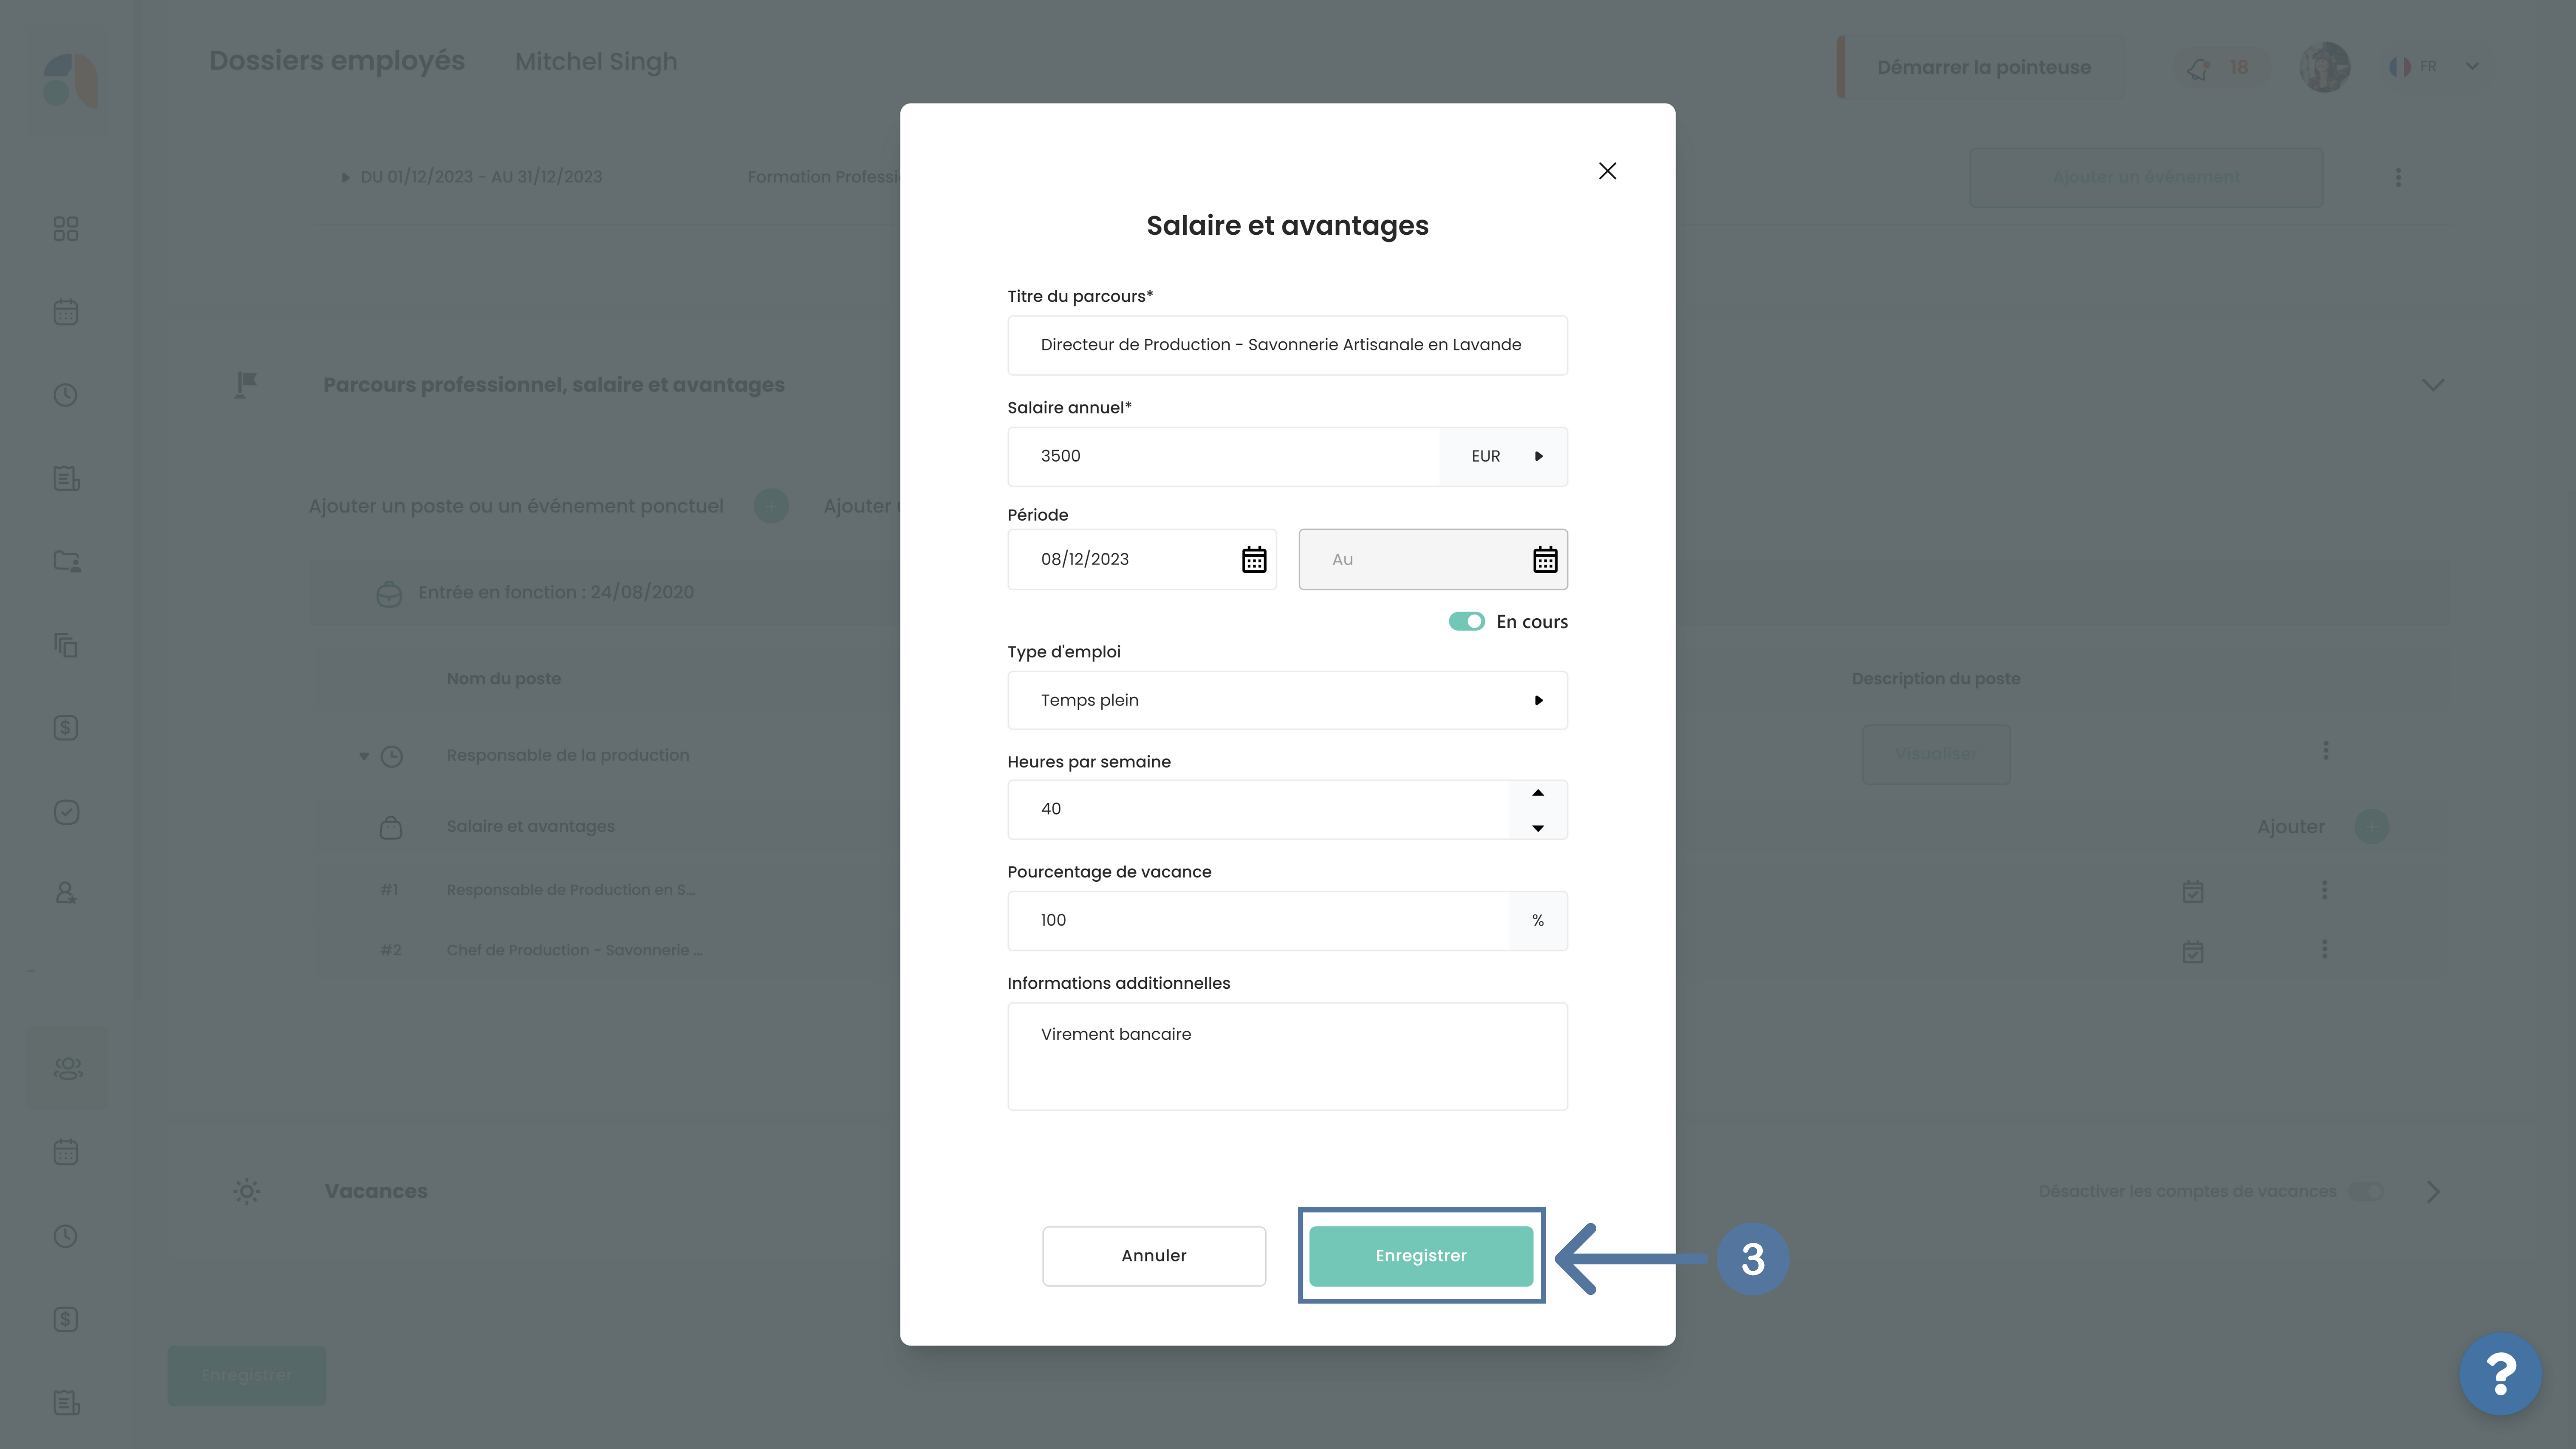
Task: Toggle the En cours switch
Action: pyautogui.click(x=1466, y=622)
